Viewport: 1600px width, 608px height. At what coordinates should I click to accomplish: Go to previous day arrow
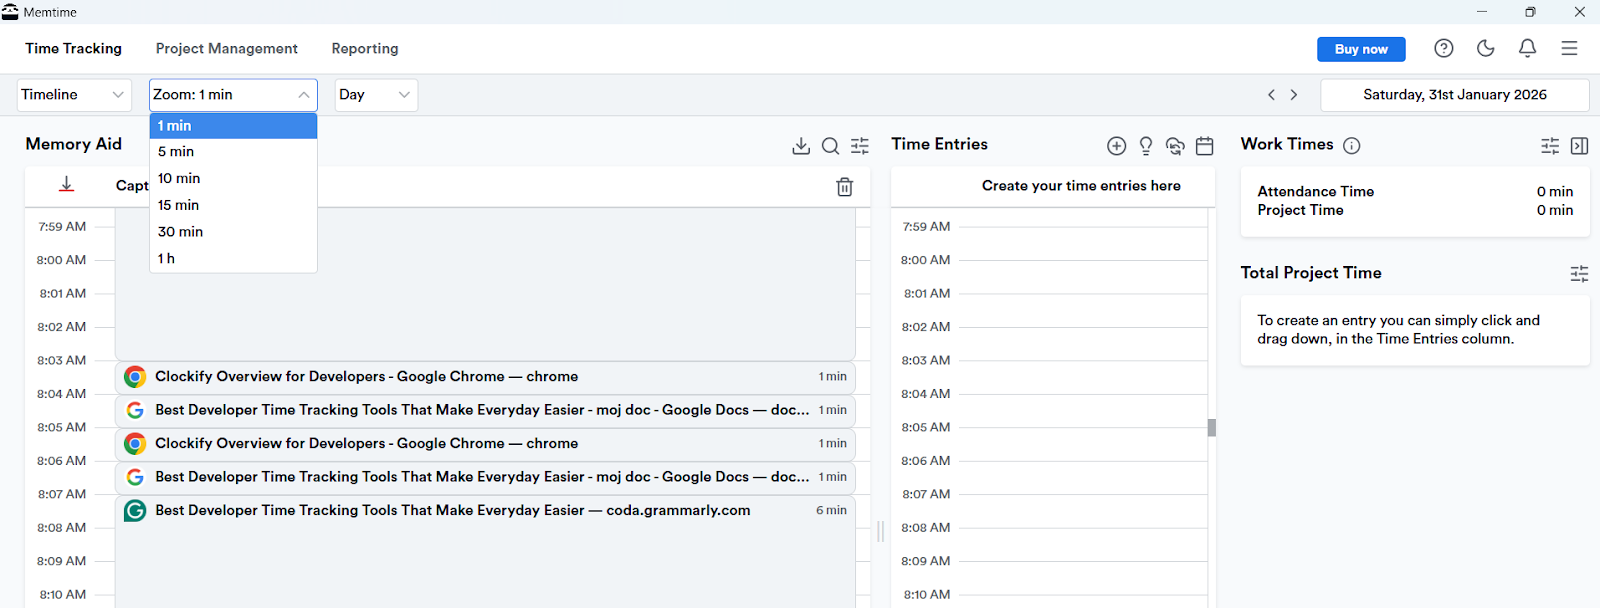coord(1271,95)
